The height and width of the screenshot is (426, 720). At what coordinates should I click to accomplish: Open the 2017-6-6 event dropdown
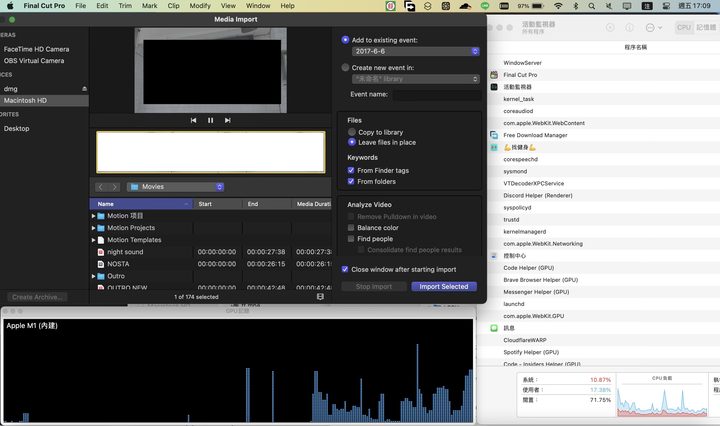coord(416,51)
